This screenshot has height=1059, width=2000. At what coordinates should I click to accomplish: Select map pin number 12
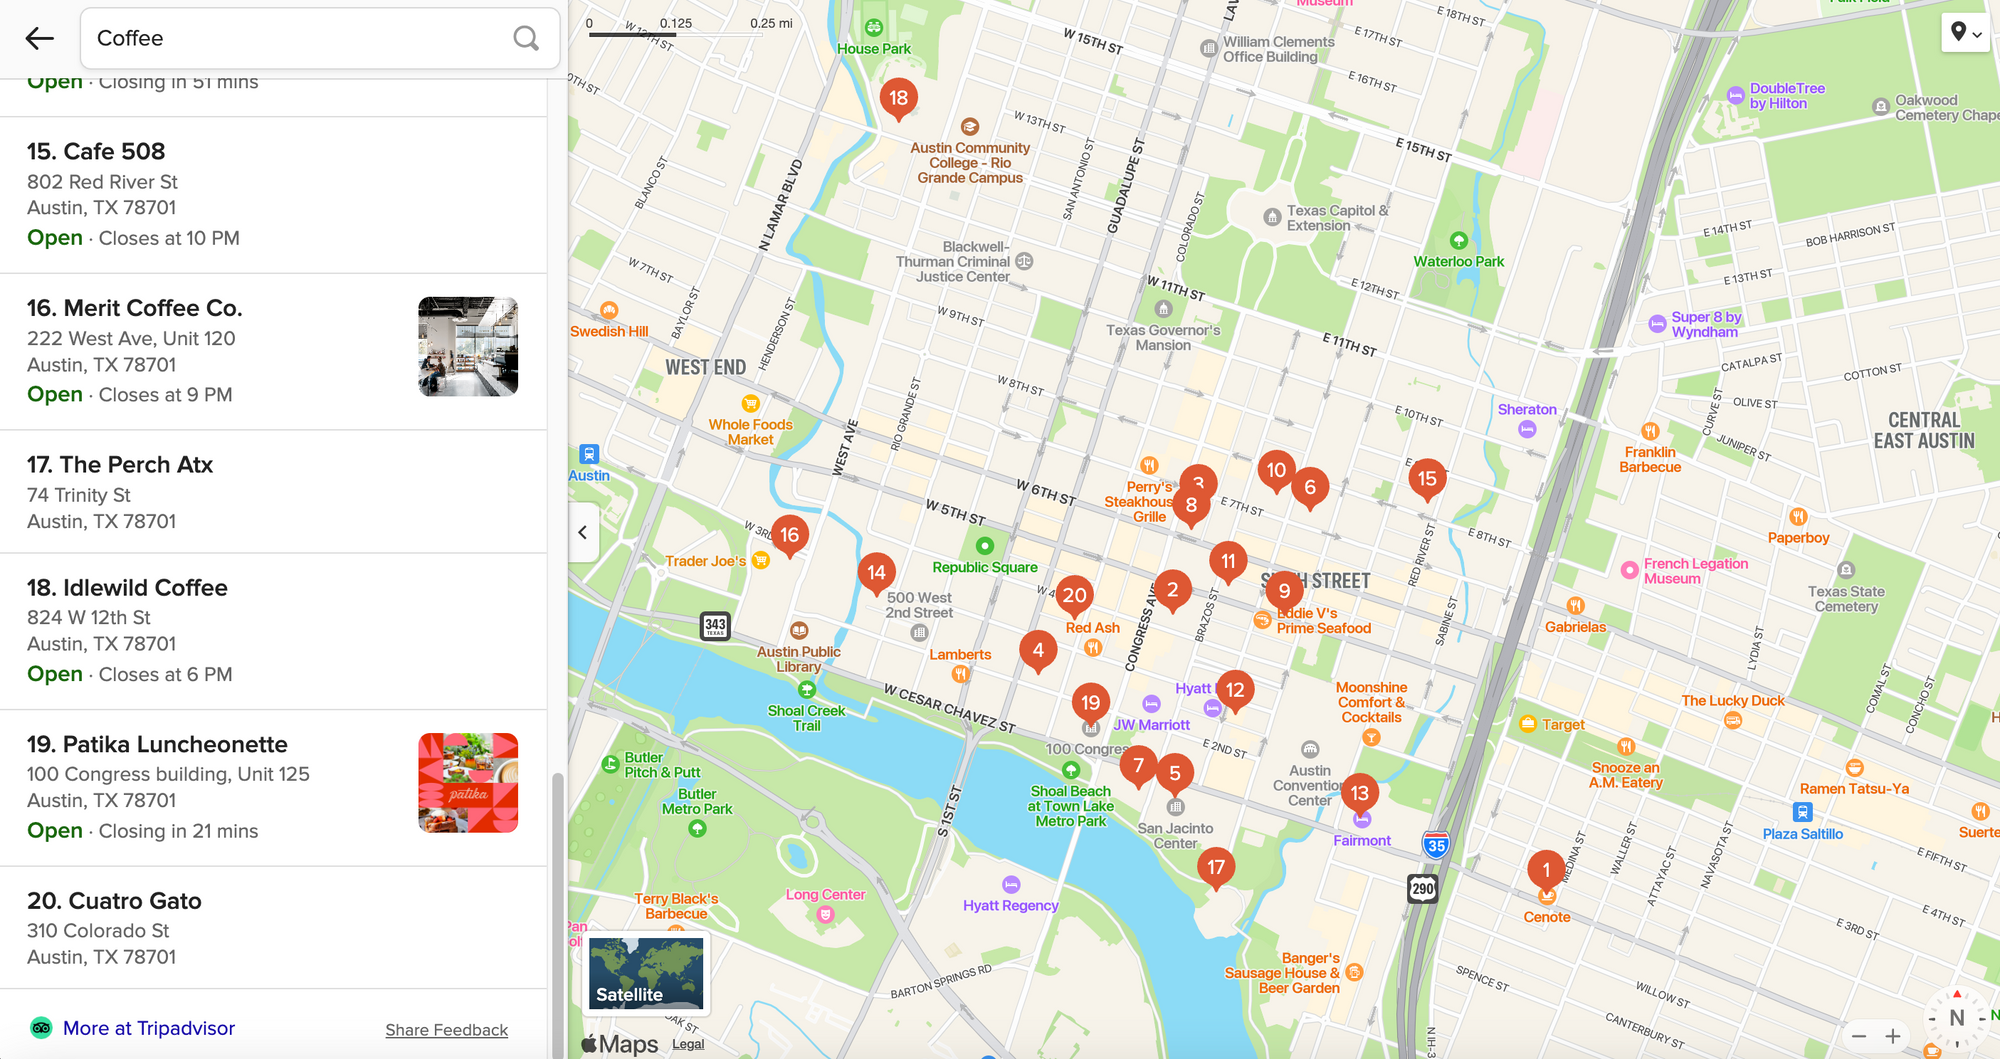(1236, 690)
